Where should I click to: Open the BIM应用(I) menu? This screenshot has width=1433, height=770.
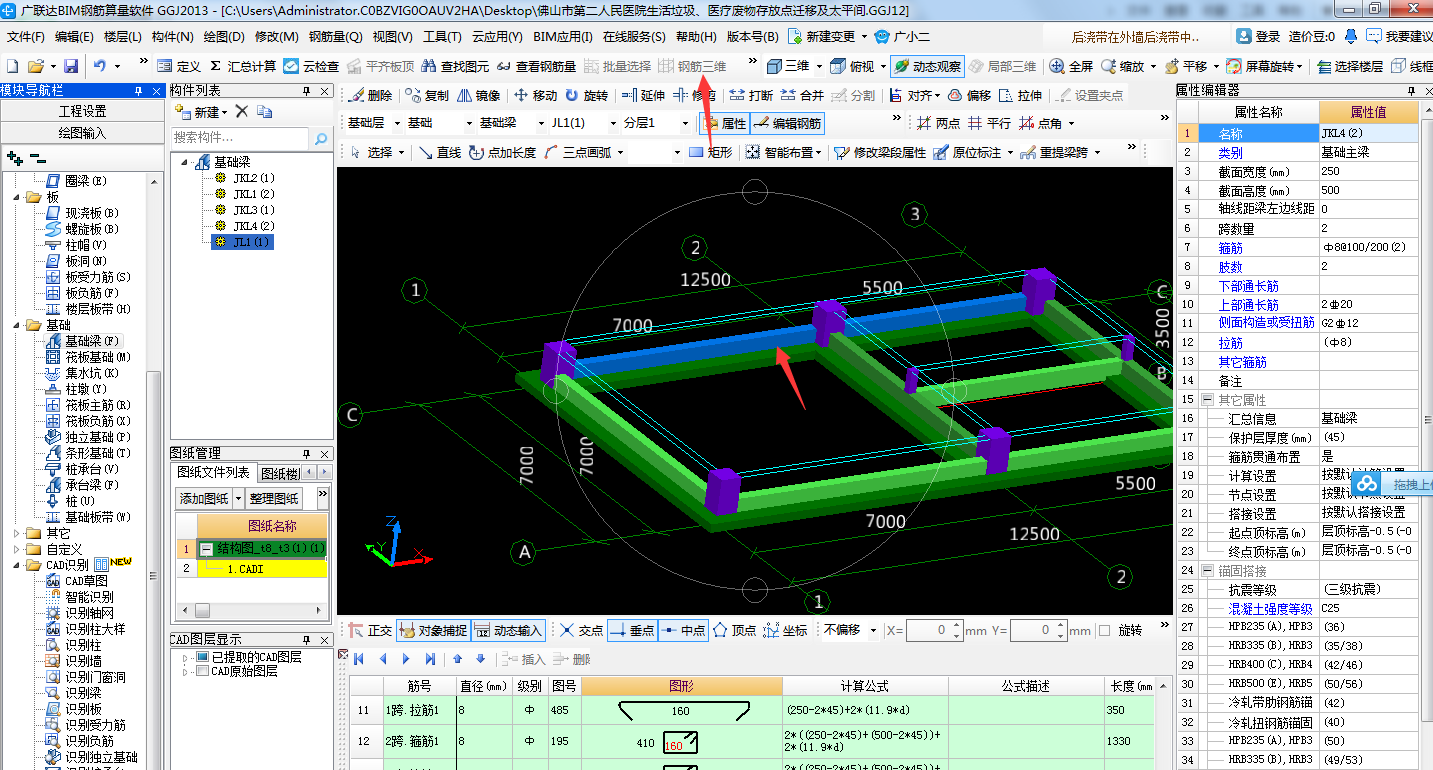[x=563, y=37]
